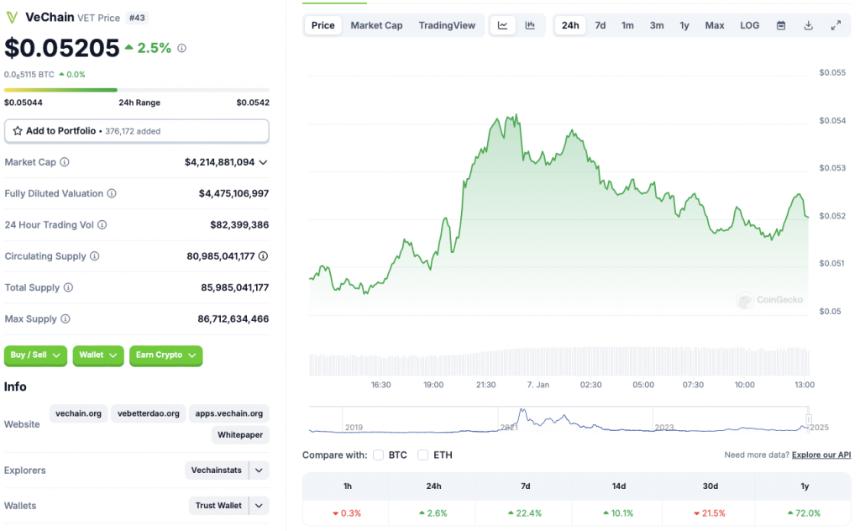Viewport: 860px width, 531px height.
Task: Open the price change info icon
Action: (182, 48)
